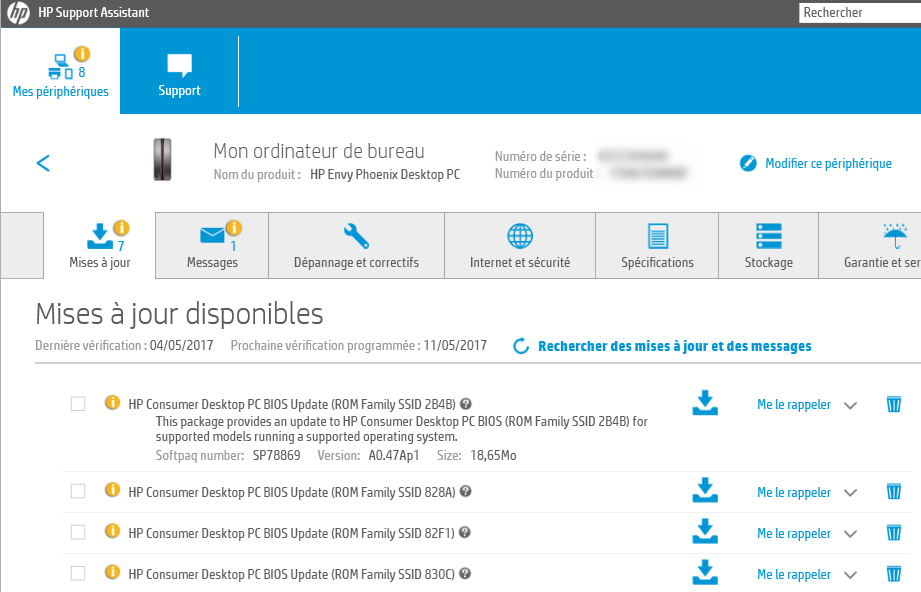921x592 pixels.
Task: Click the refresh icon for update search
Action: click(520, 346)
